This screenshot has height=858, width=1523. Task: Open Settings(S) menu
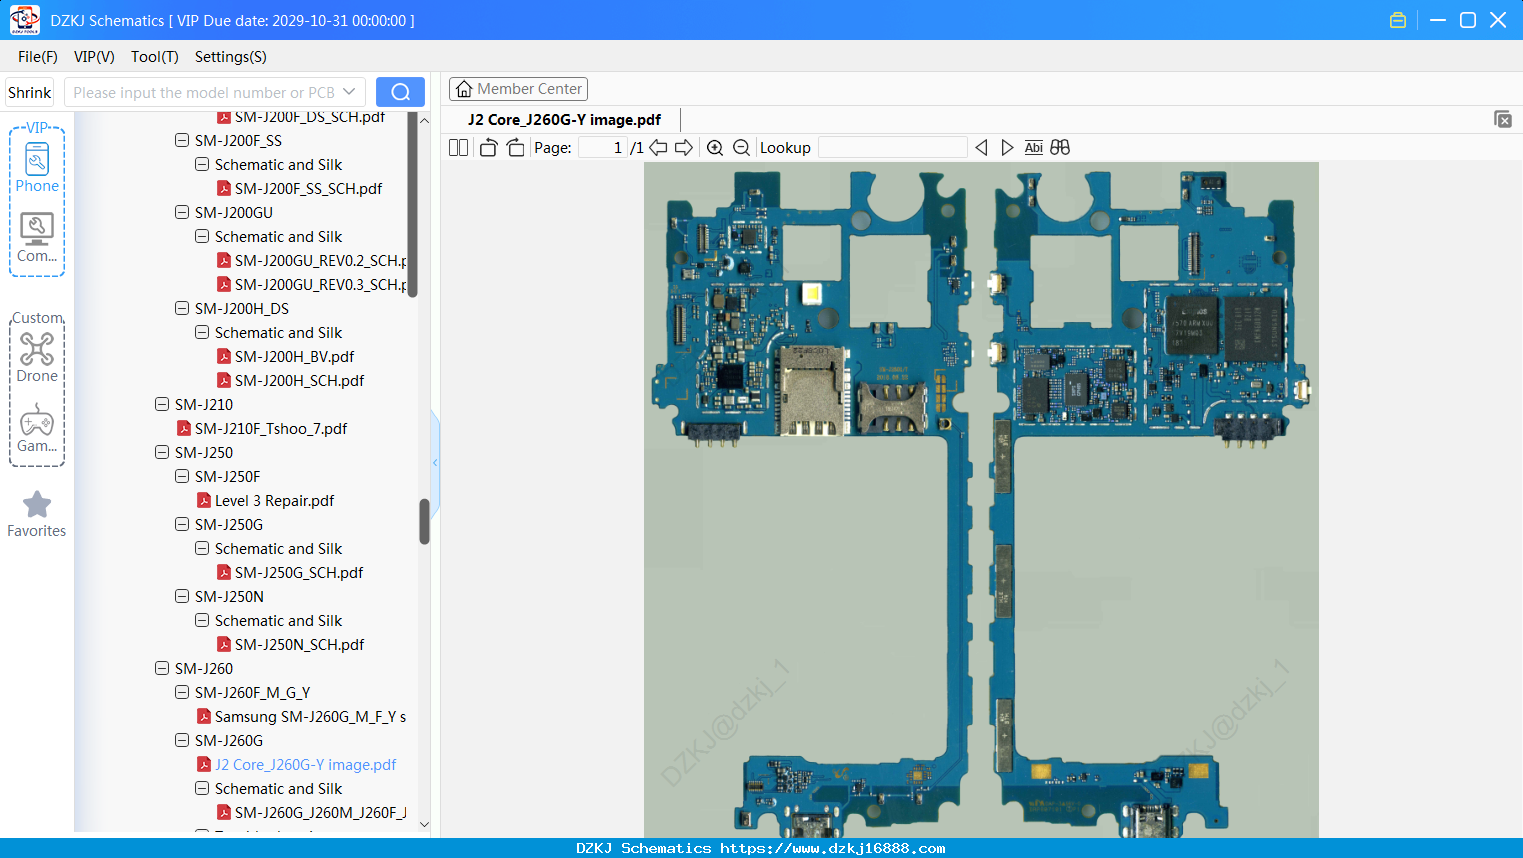tap(231, 57)
